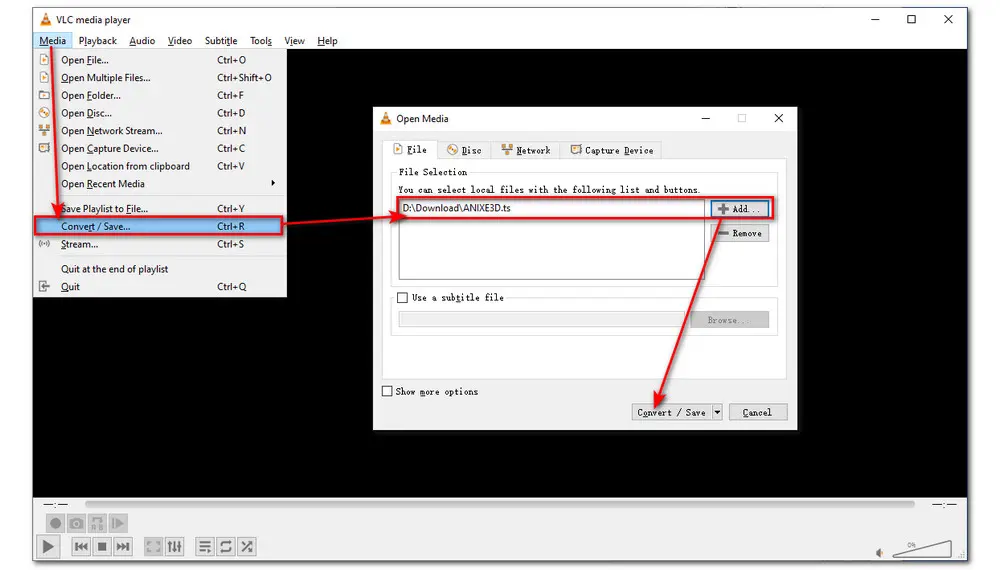Click the frame by frame icon
This screenshot has height=570, width=1000.
tap(118, 523)
